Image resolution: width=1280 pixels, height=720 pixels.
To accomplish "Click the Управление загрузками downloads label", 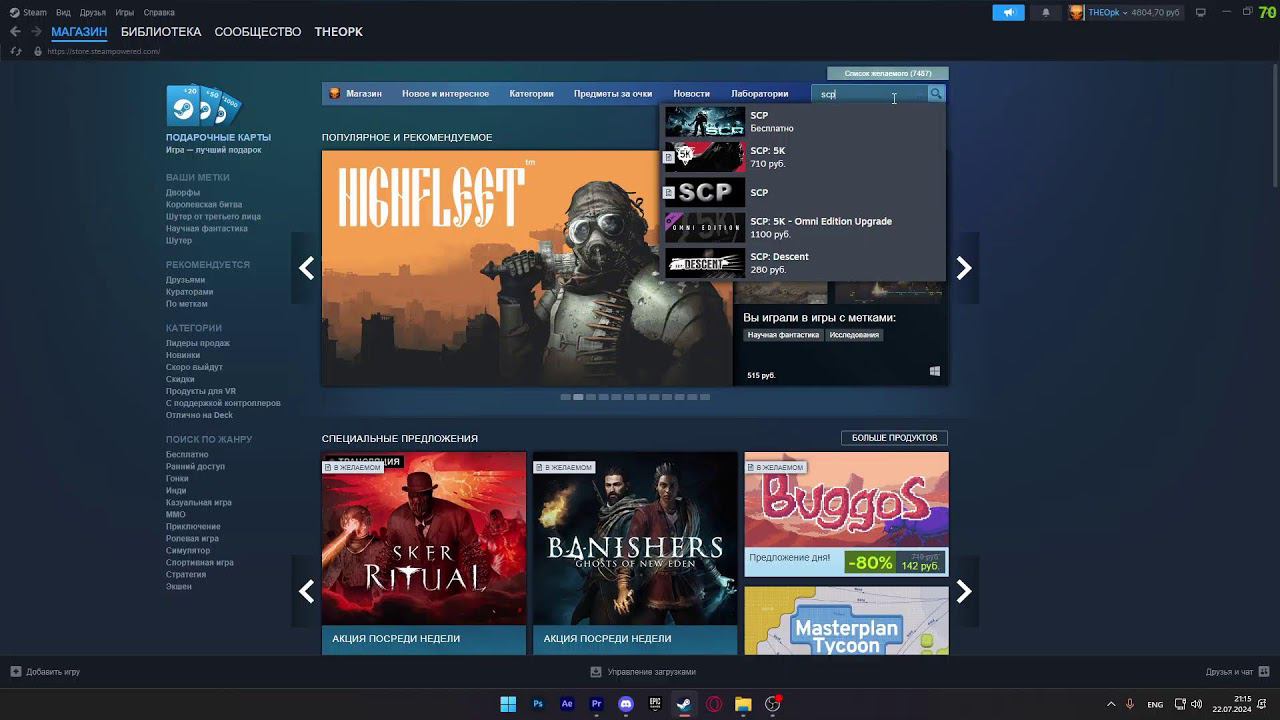I will (x=651, y=672).
